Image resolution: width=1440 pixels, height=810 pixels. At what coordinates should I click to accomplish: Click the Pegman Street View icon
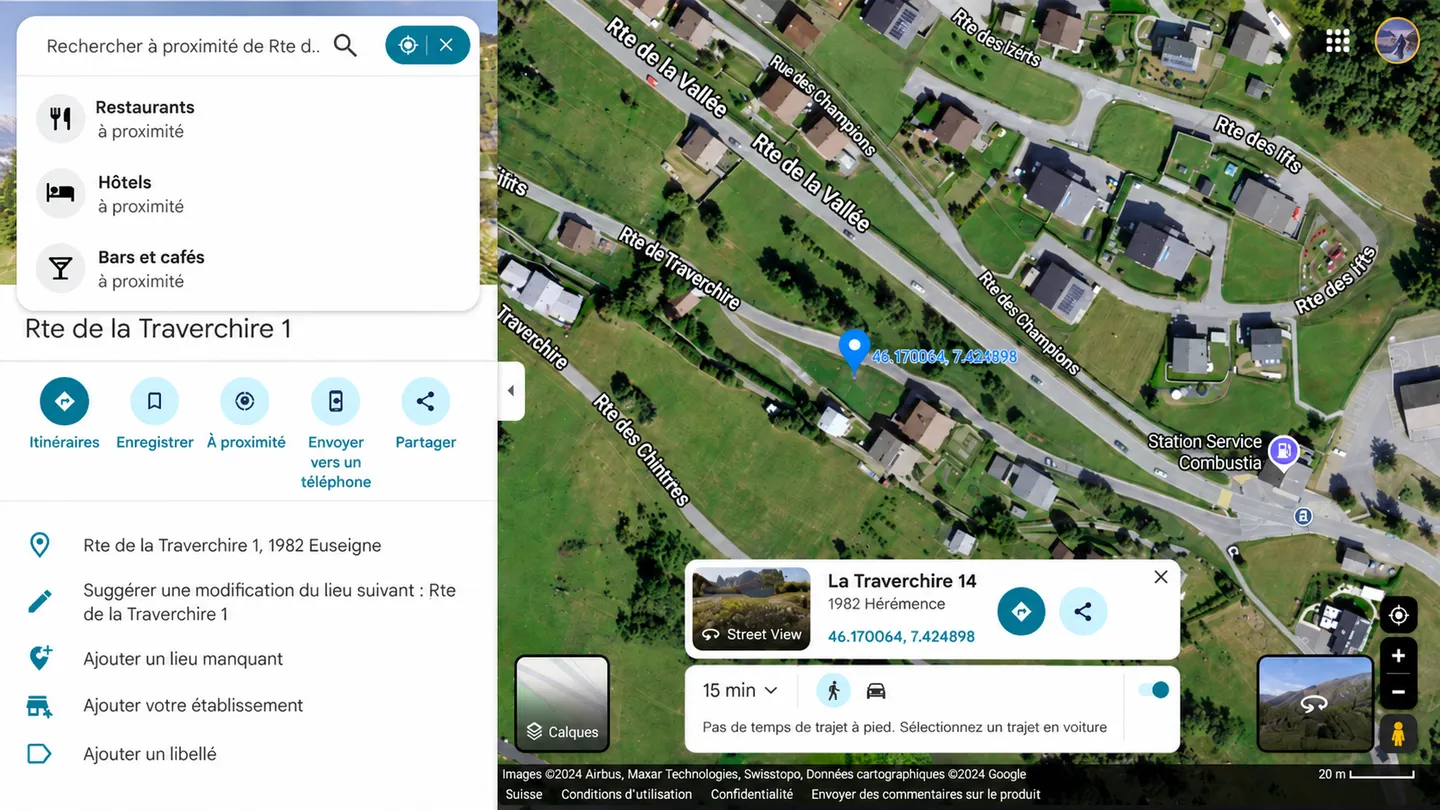tap(1398, 734)
